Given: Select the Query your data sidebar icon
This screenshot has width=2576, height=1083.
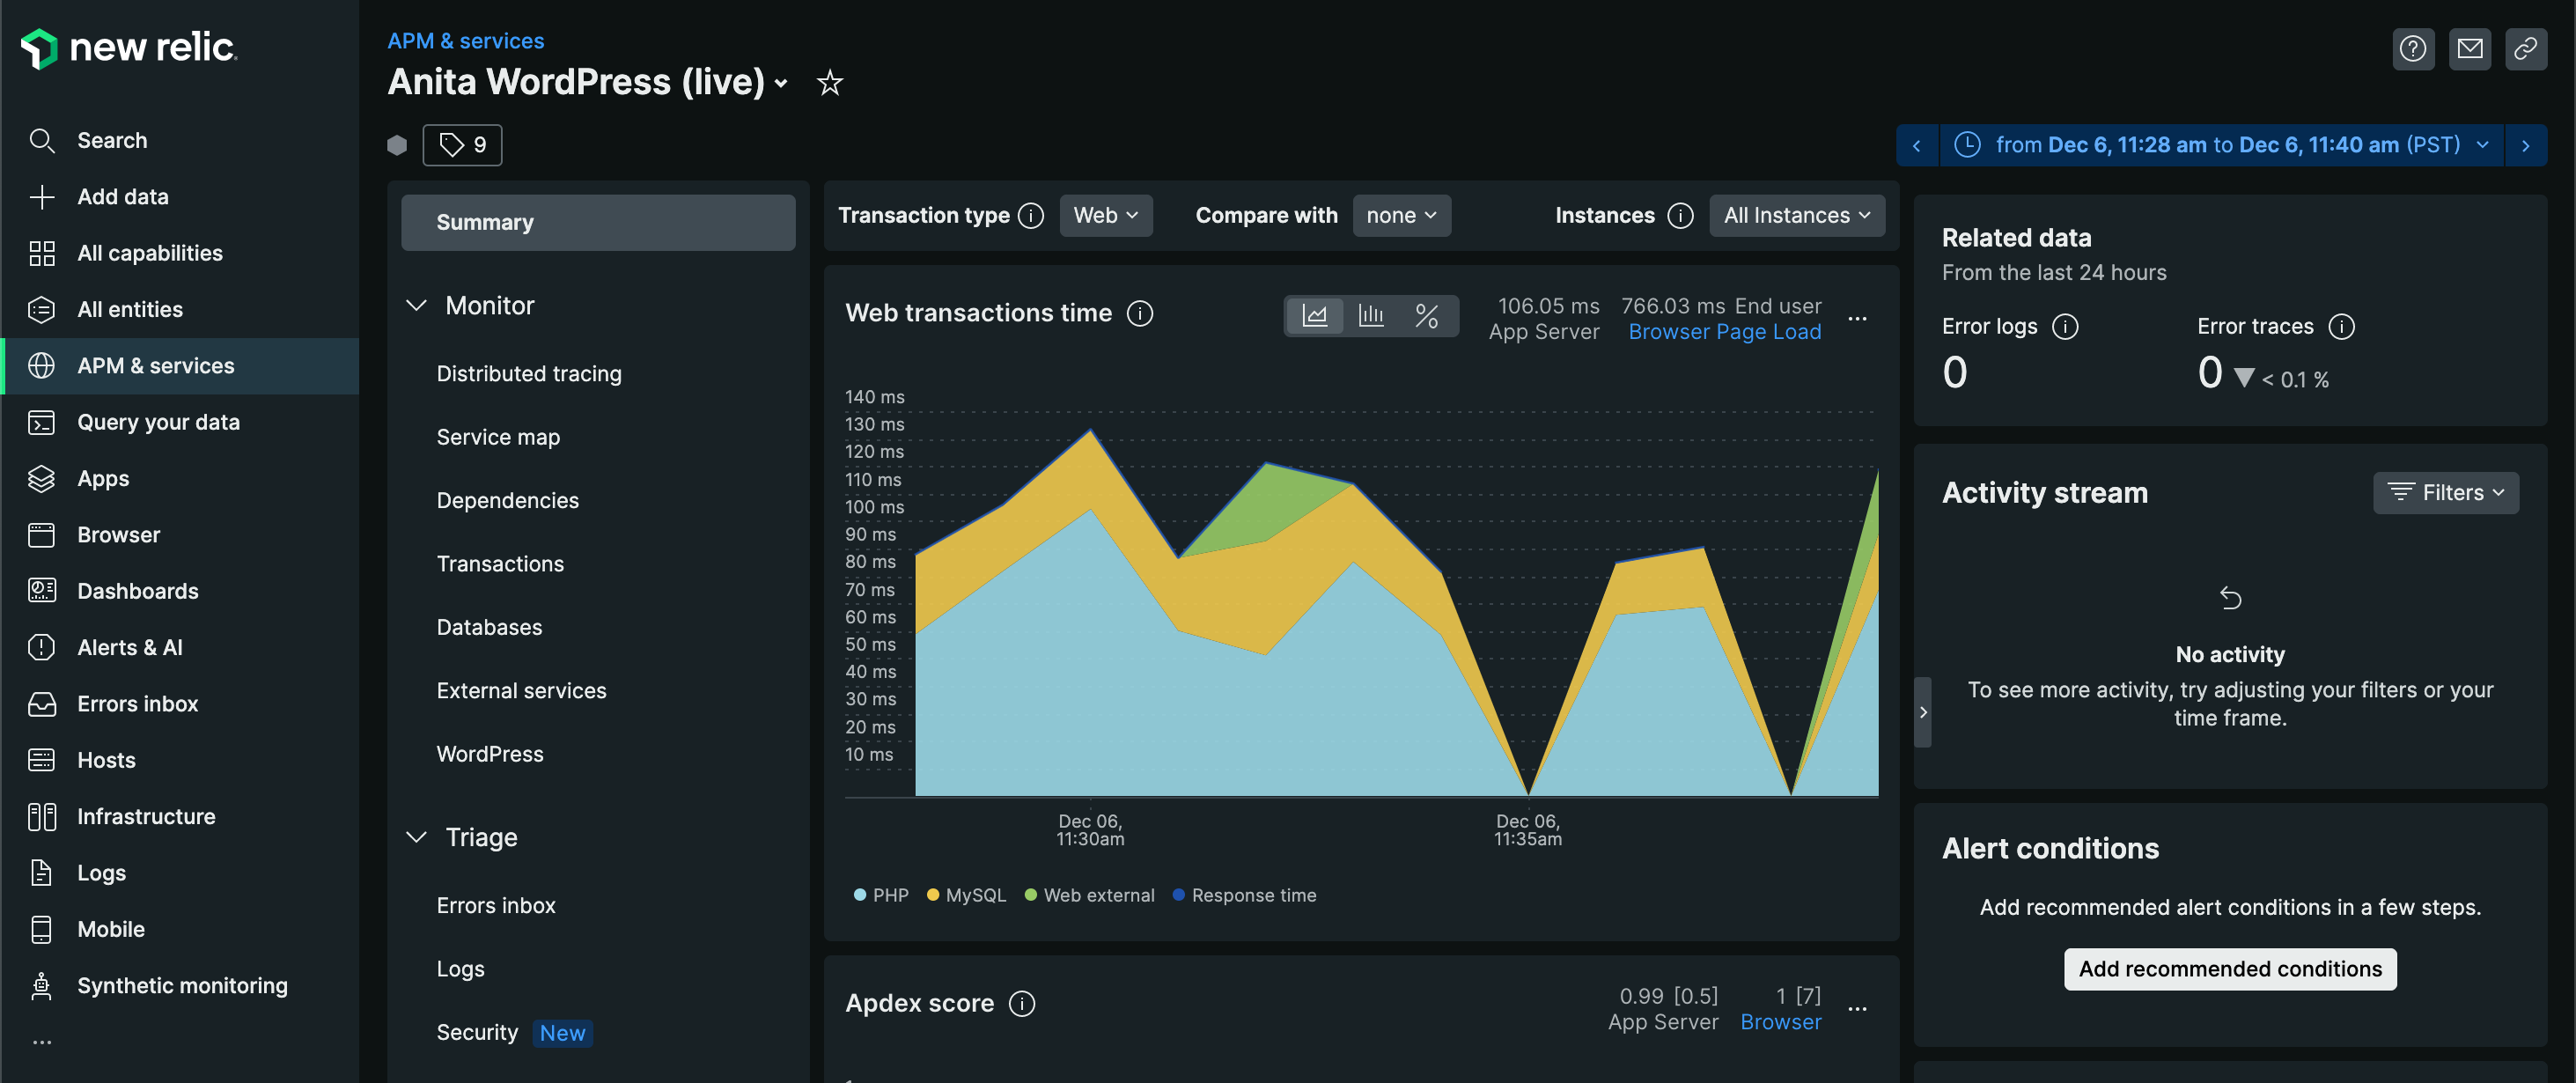Looking at the screenshot, I should tap(41, 422).
